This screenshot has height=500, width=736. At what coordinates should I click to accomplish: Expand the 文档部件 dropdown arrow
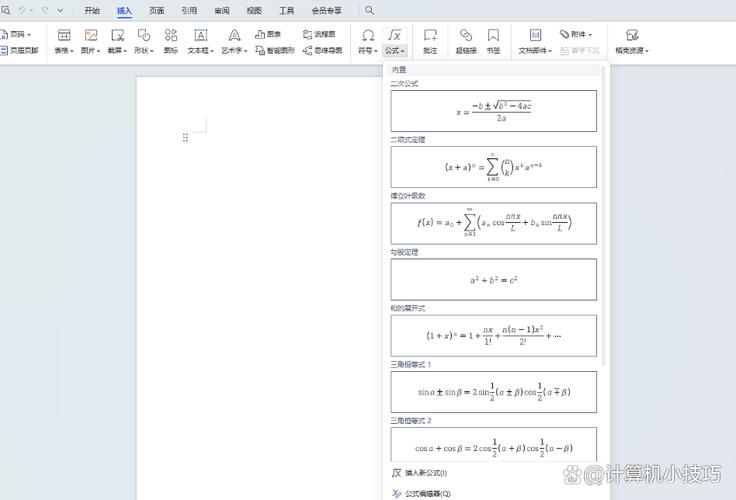[x=550, y=51]
